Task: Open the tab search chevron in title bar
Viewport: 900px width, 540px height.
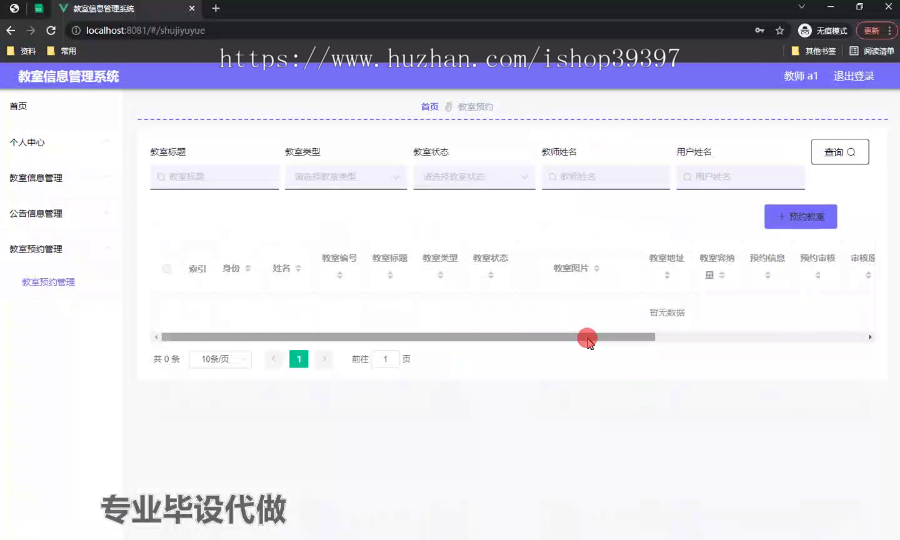Action: [x=801, y=7]
